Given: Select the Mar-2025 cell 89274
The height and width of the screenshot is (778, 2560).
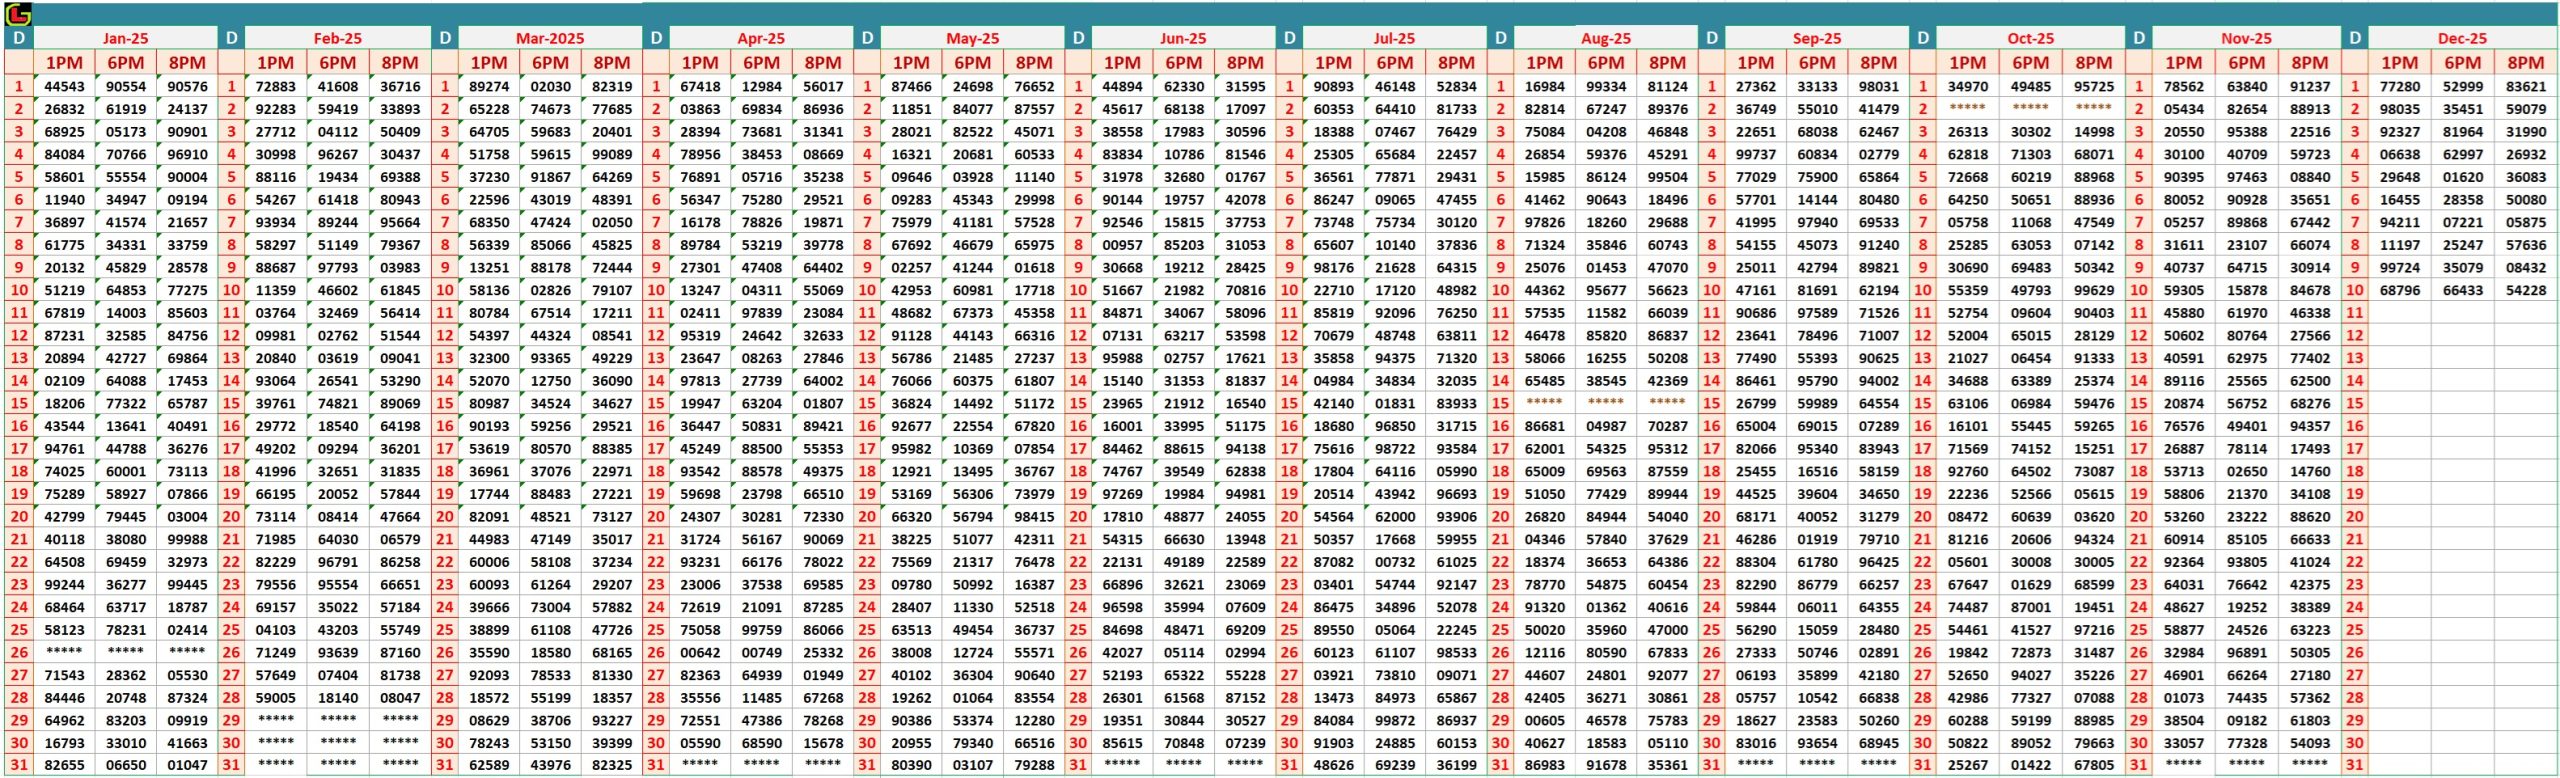Looking at the screenshot, I should [x=489, y=87].
